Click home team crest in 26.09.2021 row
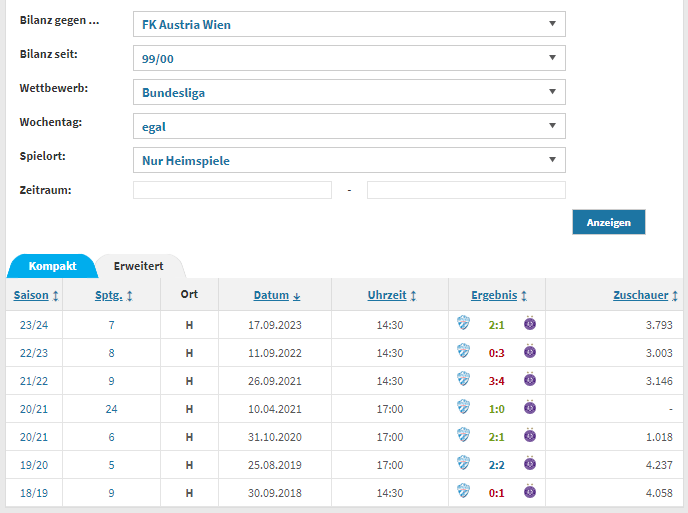This screenshot has width=688, height=513. tap(463, 380)
